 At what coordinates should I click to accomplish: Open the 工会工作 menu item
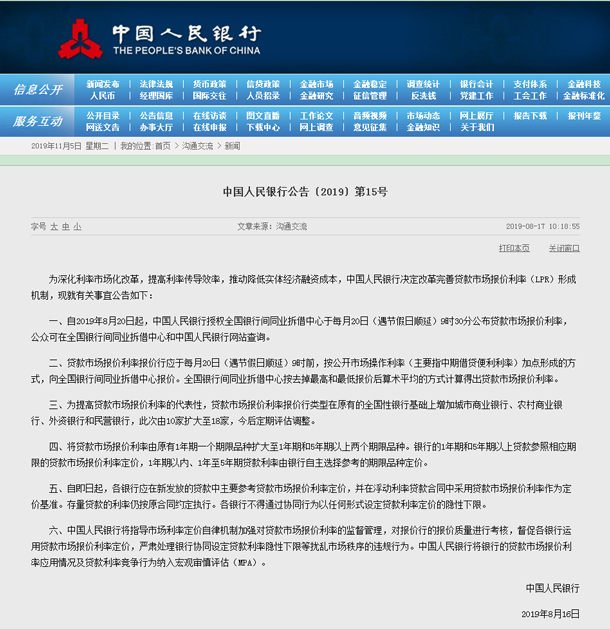[530, 96]
